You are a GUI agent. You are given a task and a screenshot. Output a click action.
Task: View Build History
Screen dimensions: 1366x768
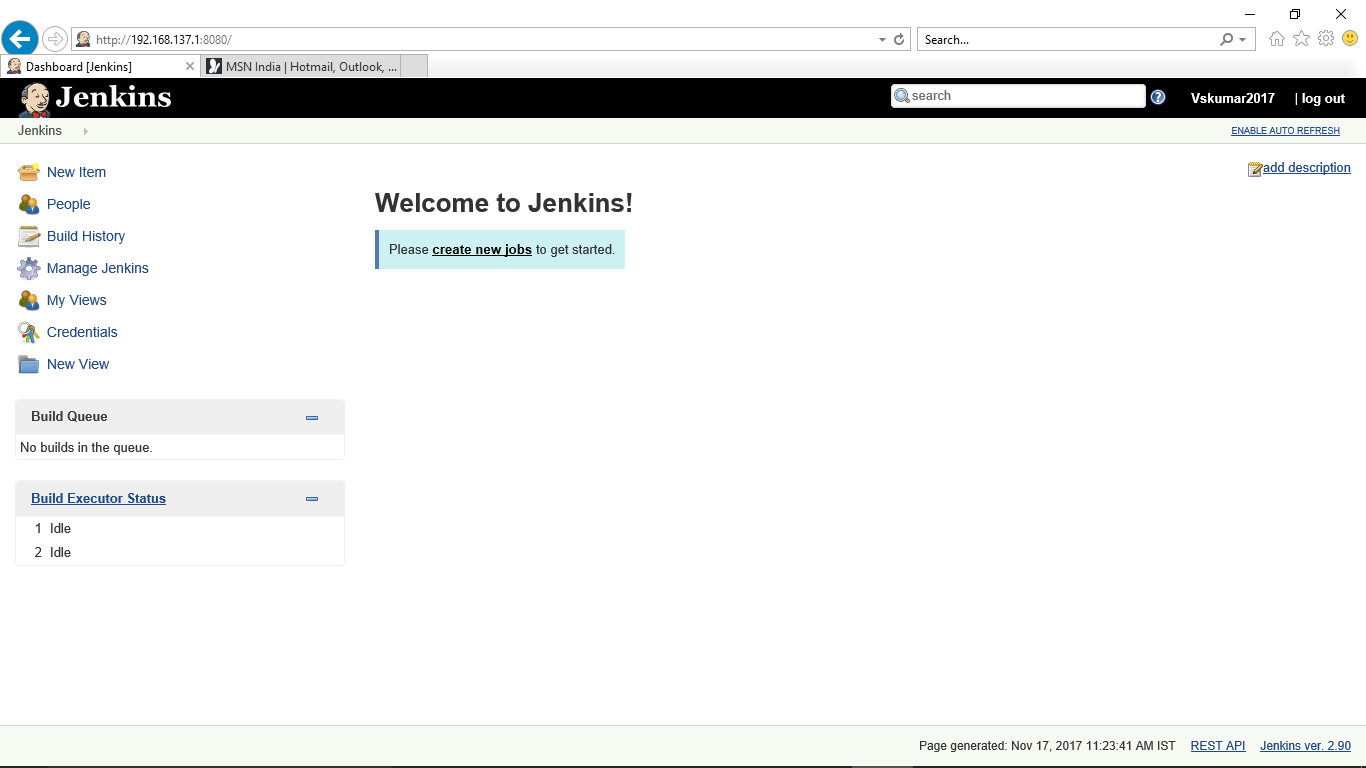click(x=85, y=236)
